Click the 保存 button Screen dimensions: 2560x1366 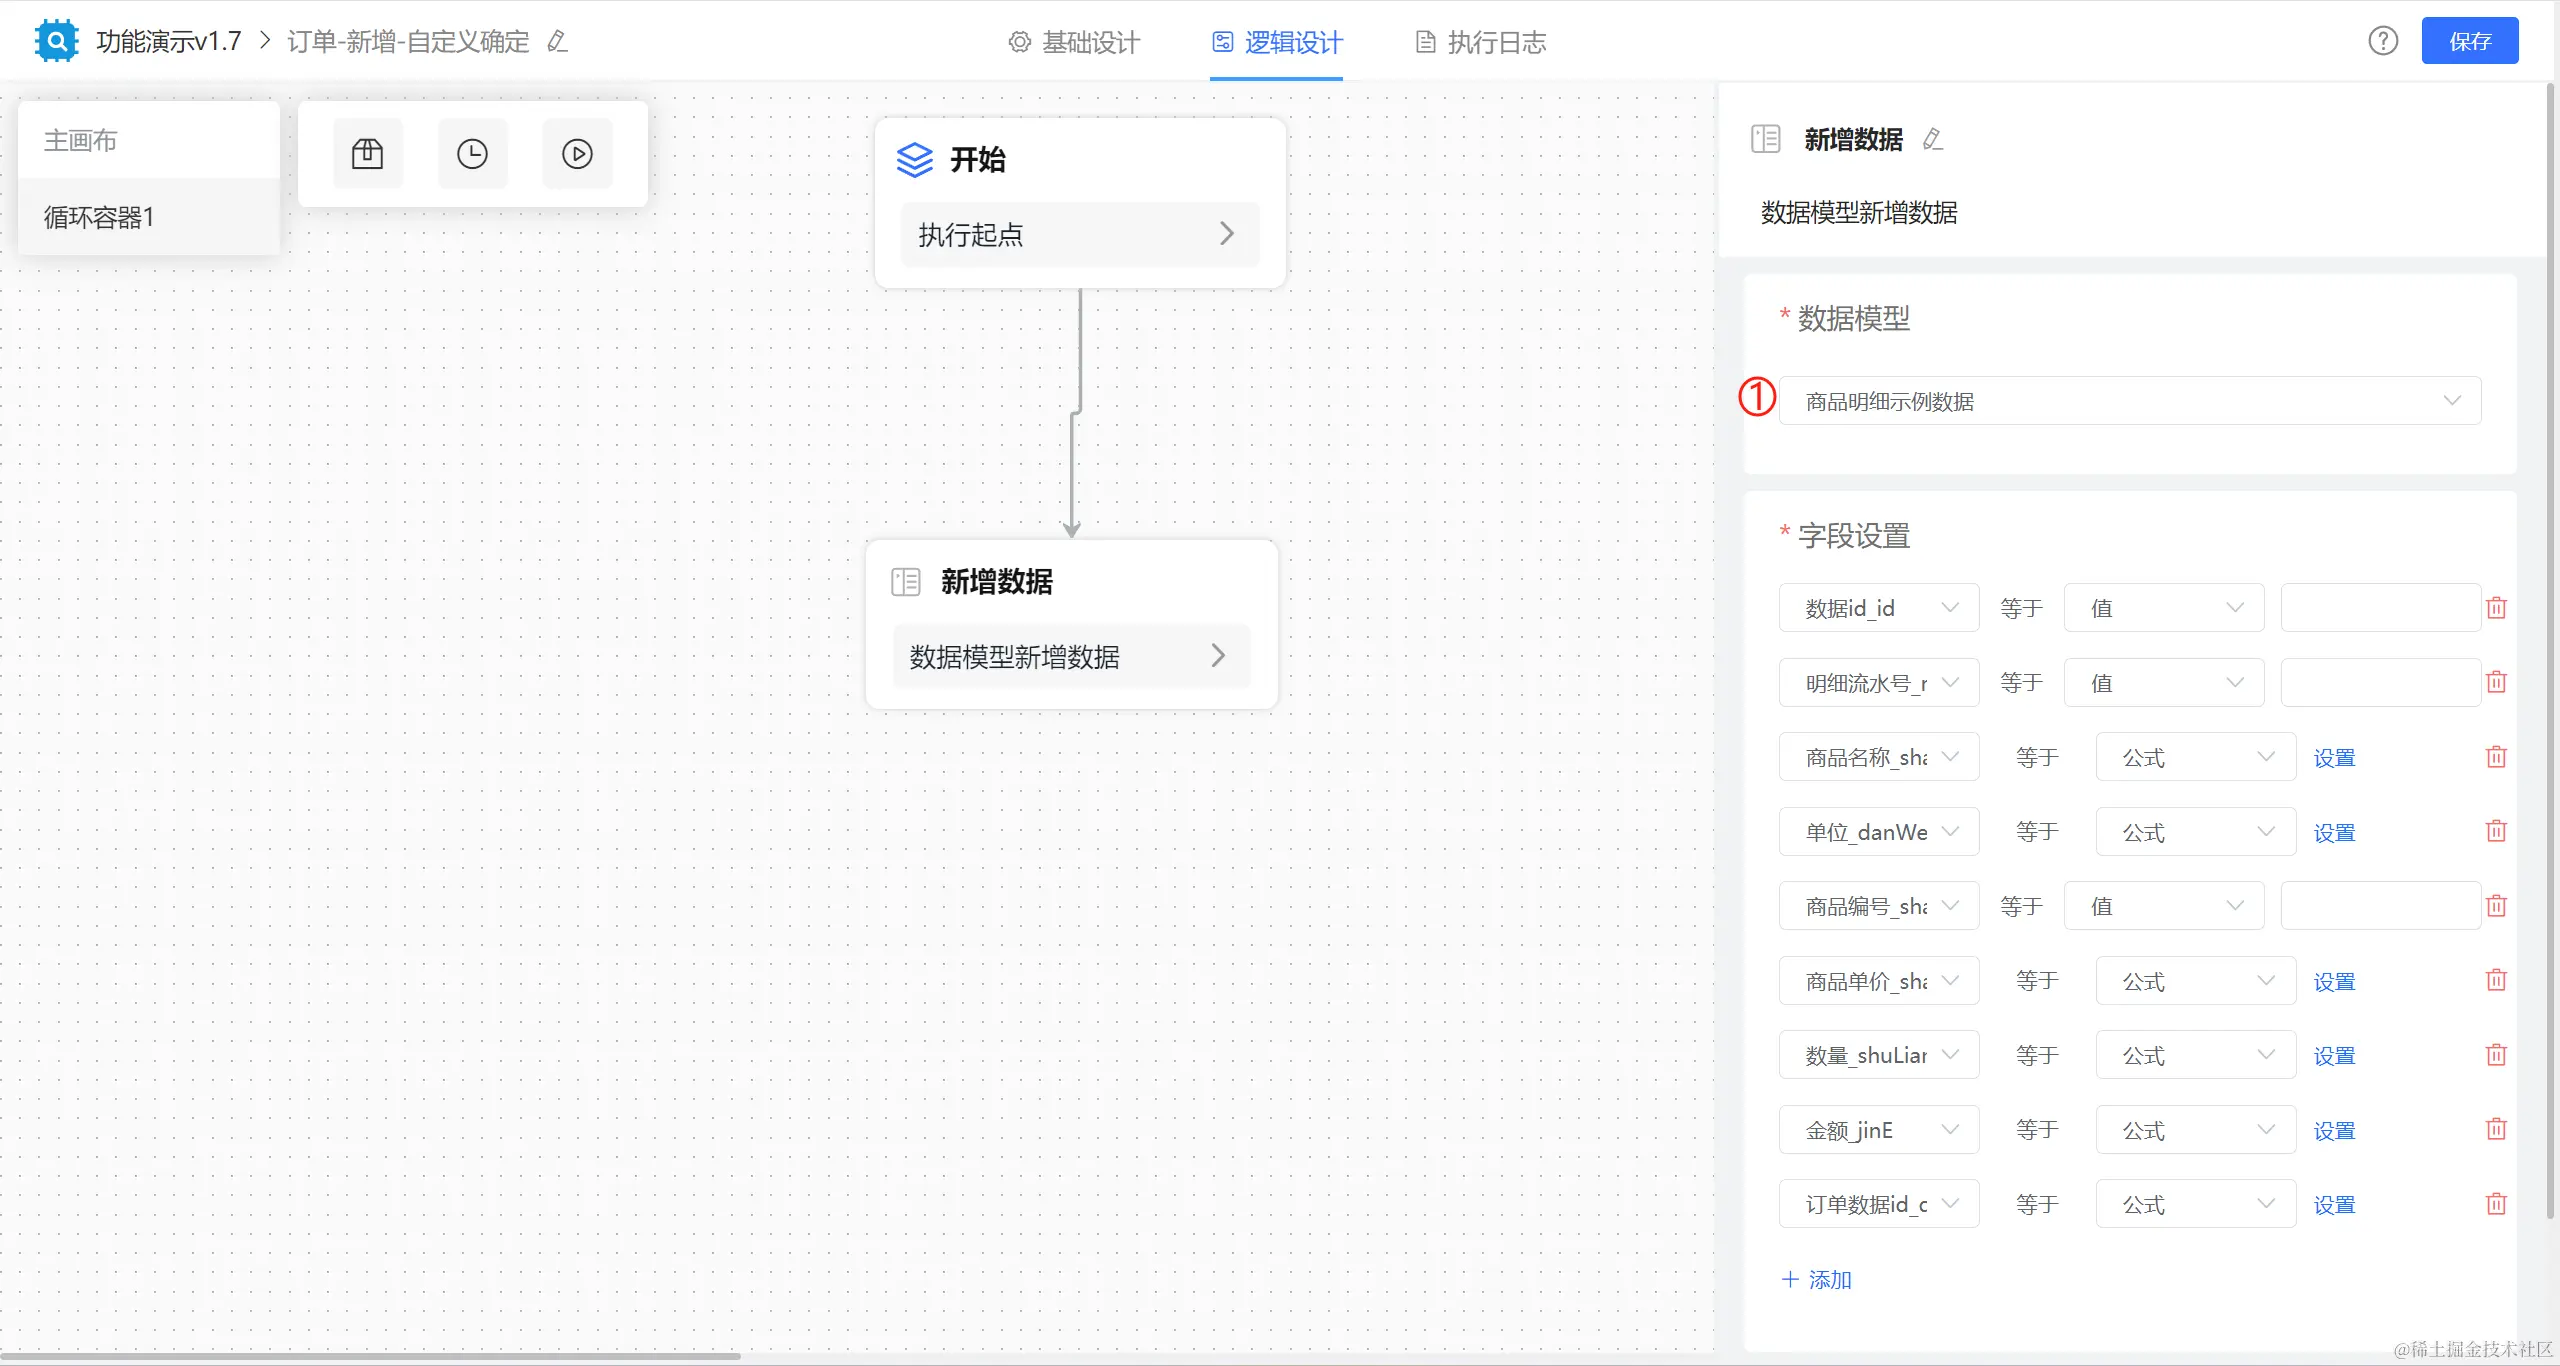[x=2469, y=41]
